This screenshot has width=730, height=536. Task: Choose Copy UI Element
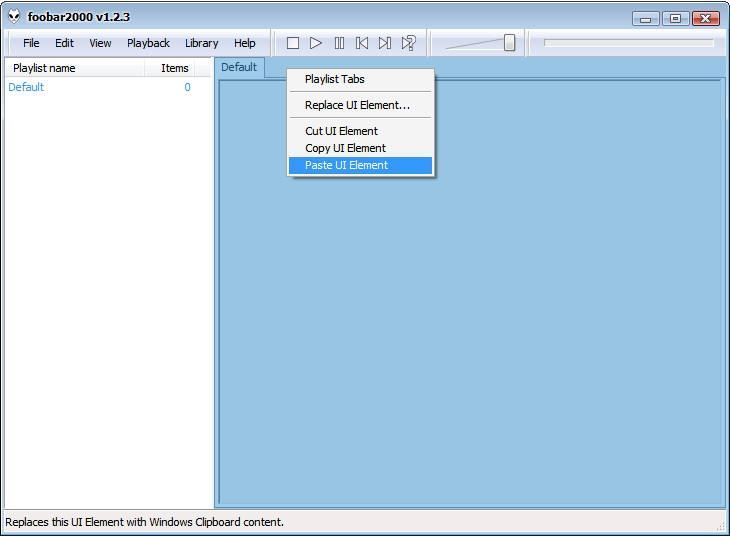360,148
